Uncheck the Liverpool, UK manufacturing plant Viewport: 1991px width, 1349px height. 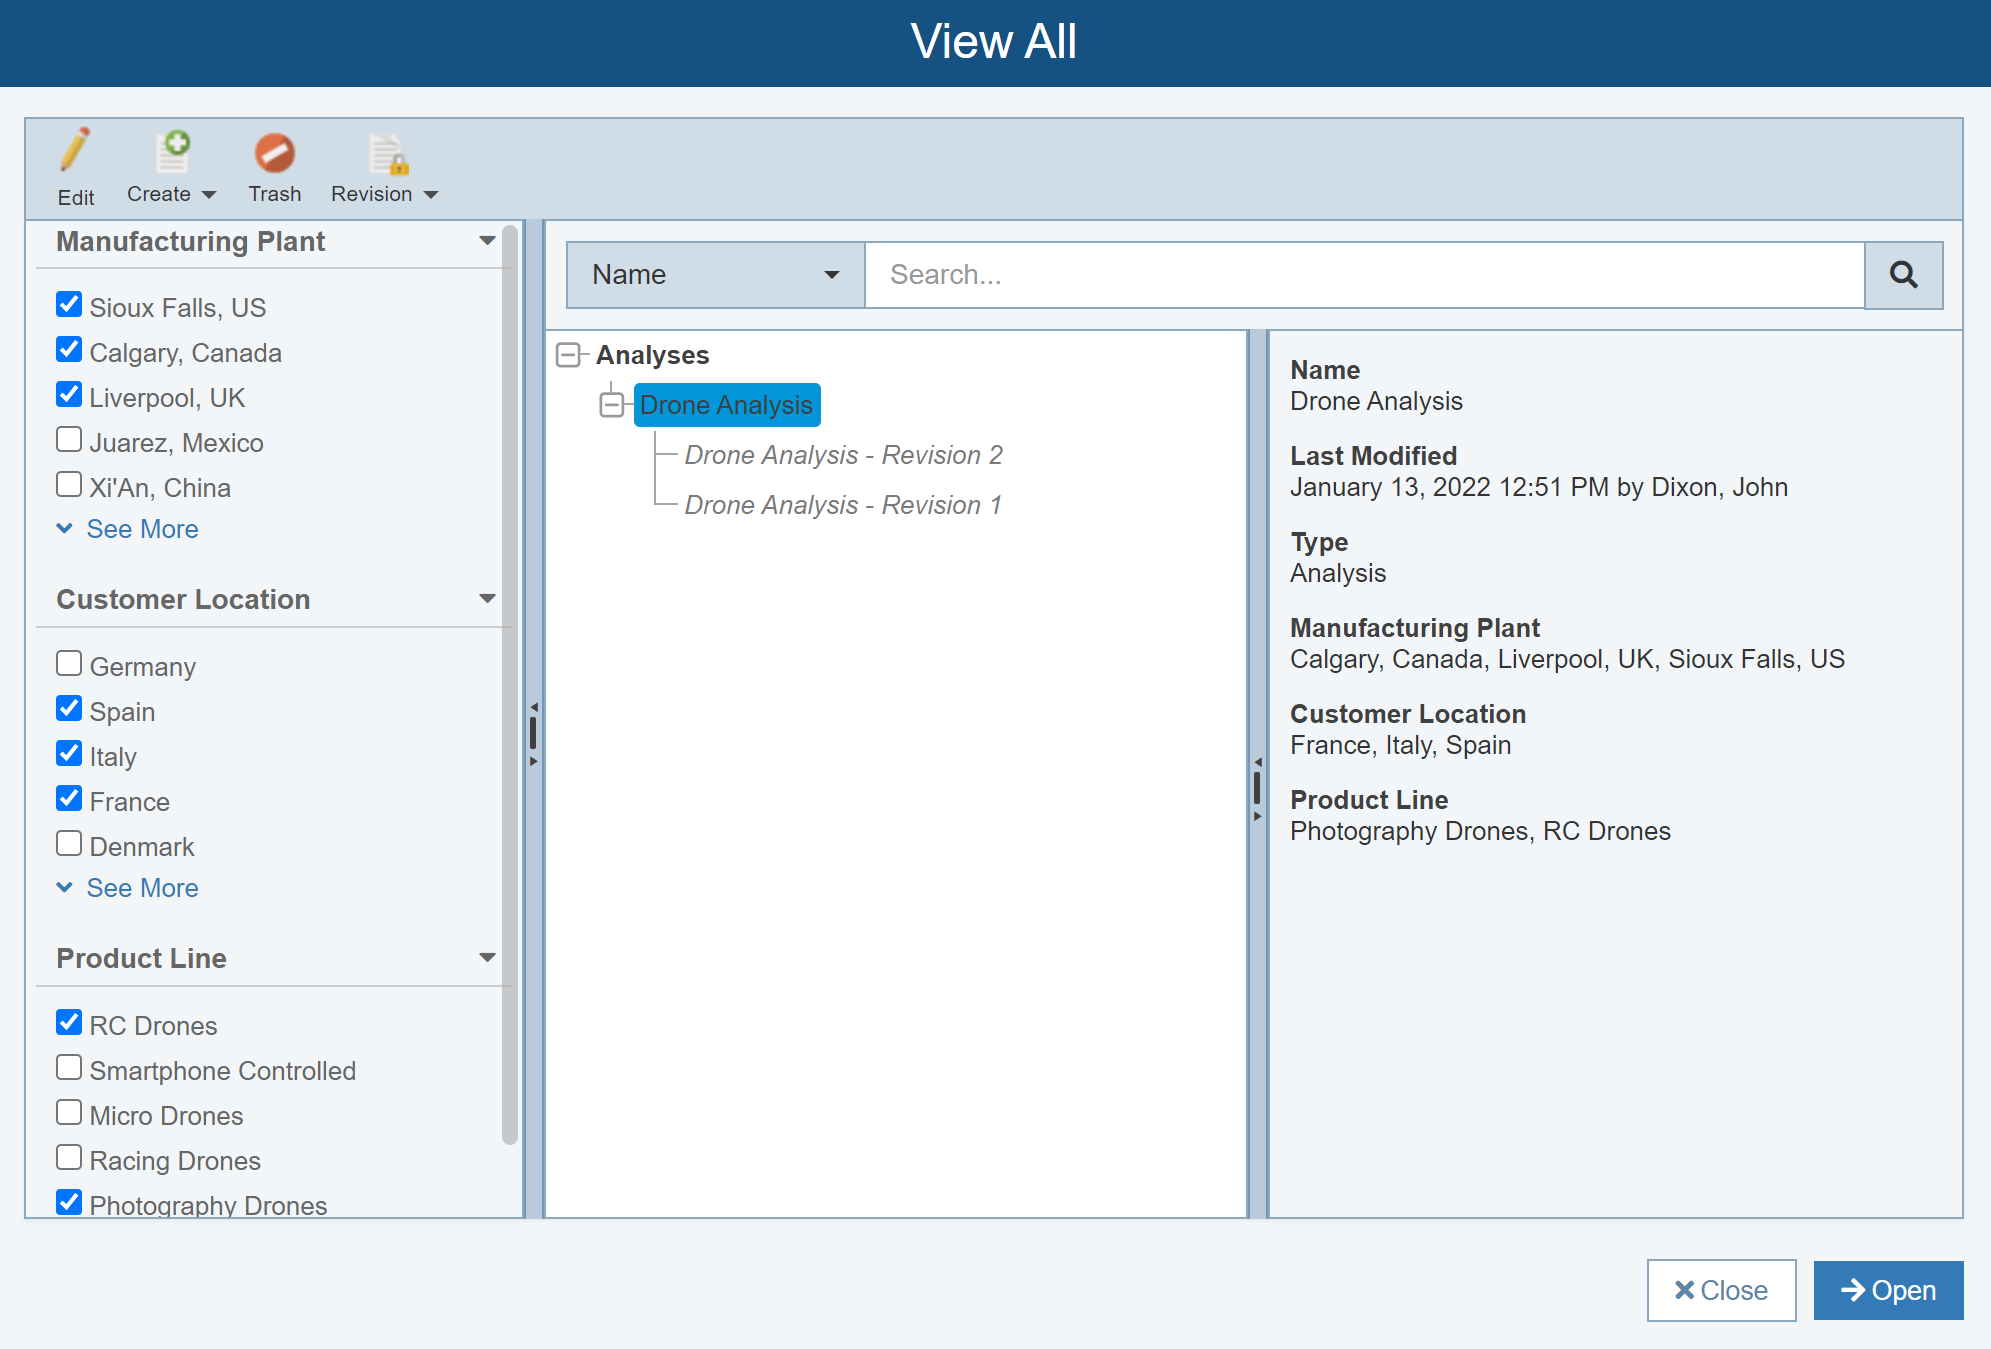(x=68, y=394)
